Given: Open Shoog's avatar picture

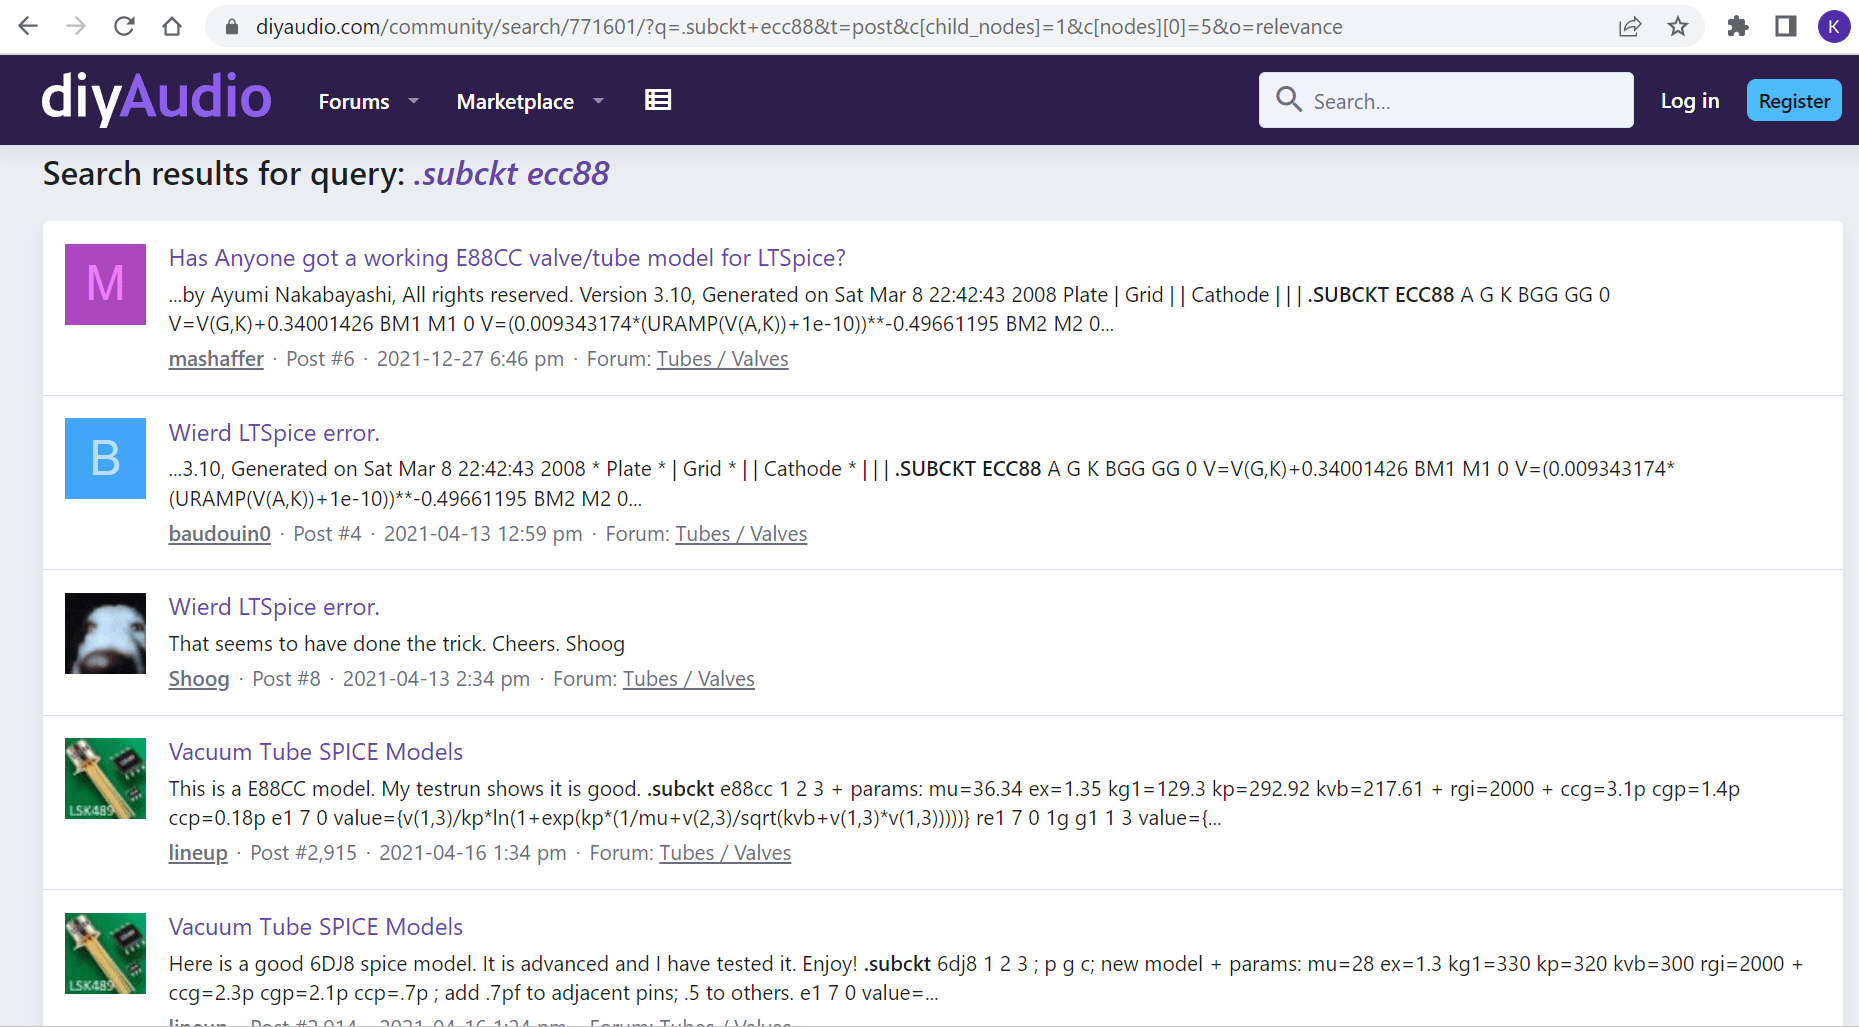Looking at the screenshot, I should [105, 633].
